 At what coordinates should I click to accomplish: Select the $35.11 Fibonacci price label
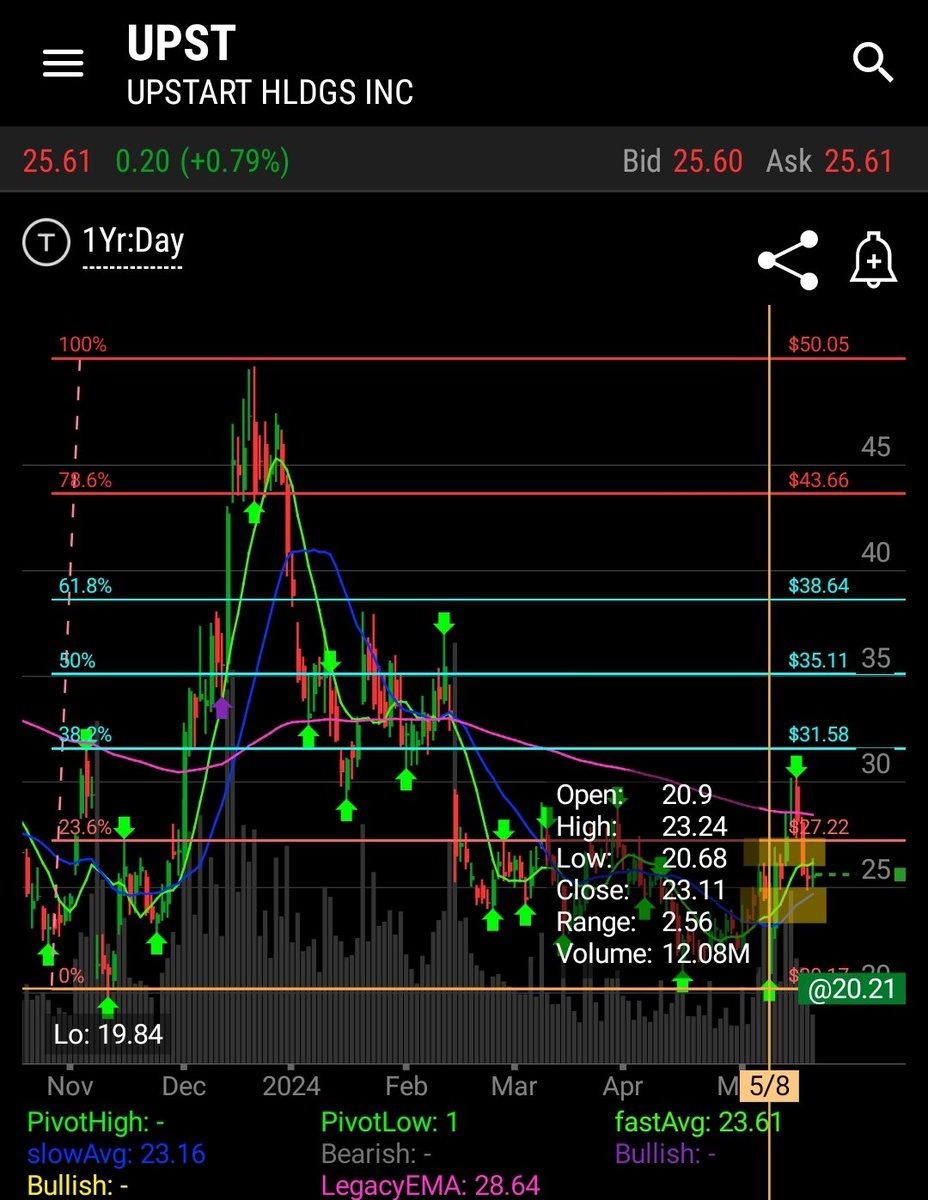[818, 660]
